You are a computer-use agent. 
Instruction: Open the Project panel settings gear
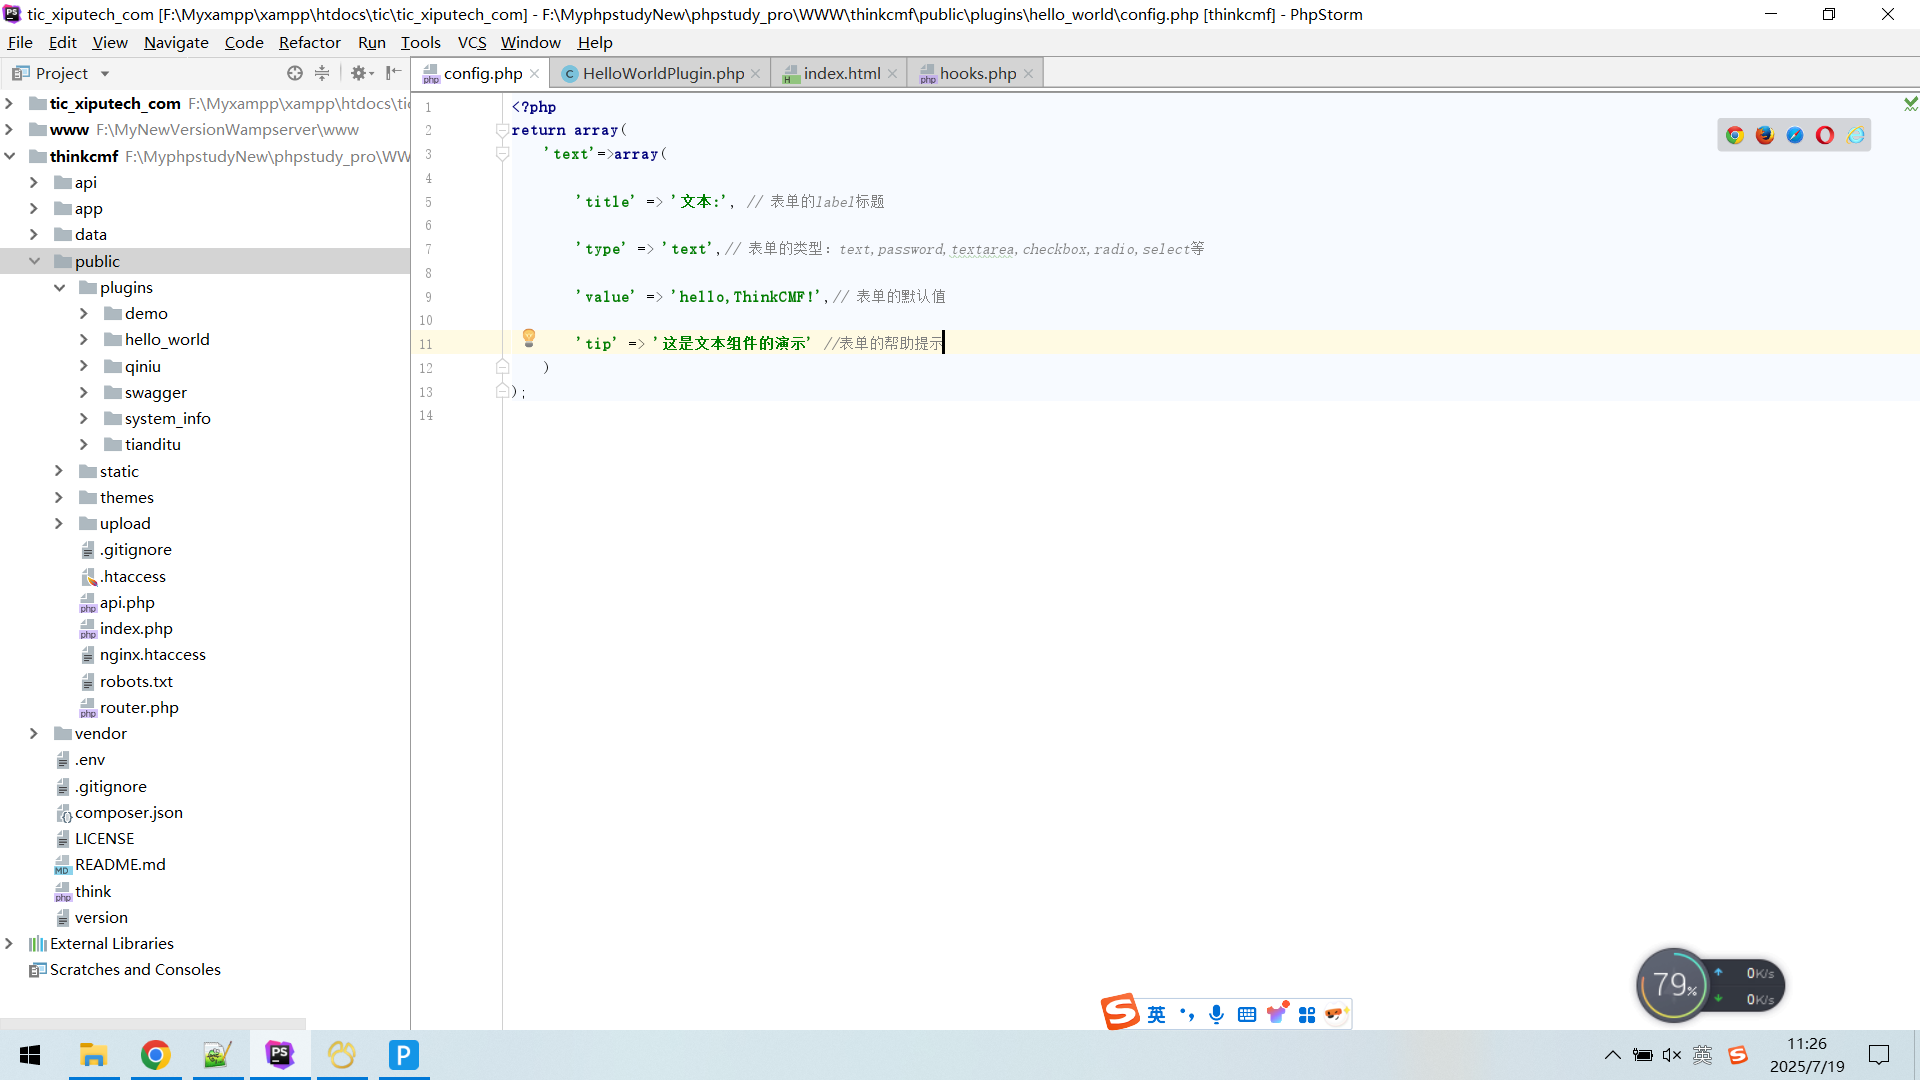[357, 73]
